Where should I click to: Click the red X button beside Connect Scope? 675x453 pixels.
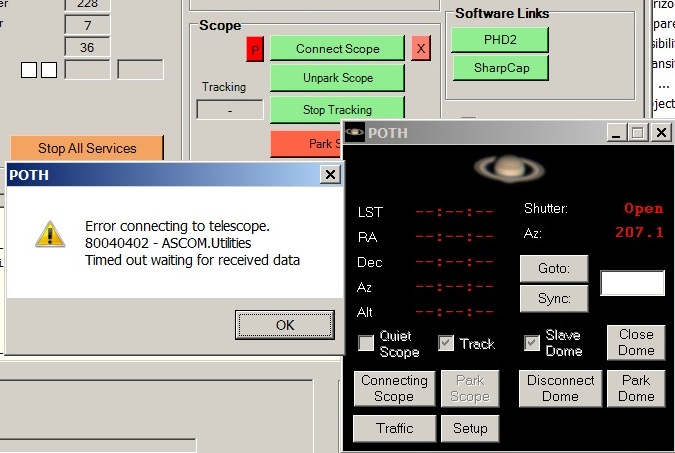[421, 48]
